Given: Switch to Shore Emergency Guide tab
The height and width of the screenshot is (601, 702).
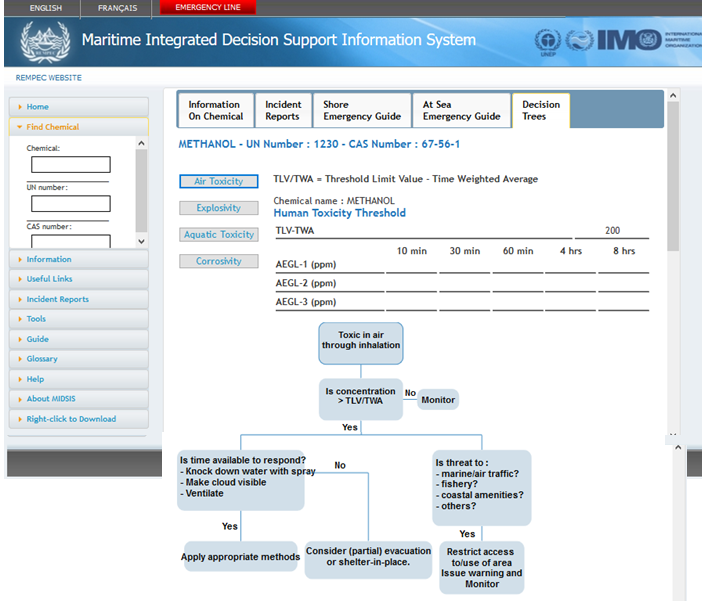Looking at the screenshot, I should tap(361, 110).
